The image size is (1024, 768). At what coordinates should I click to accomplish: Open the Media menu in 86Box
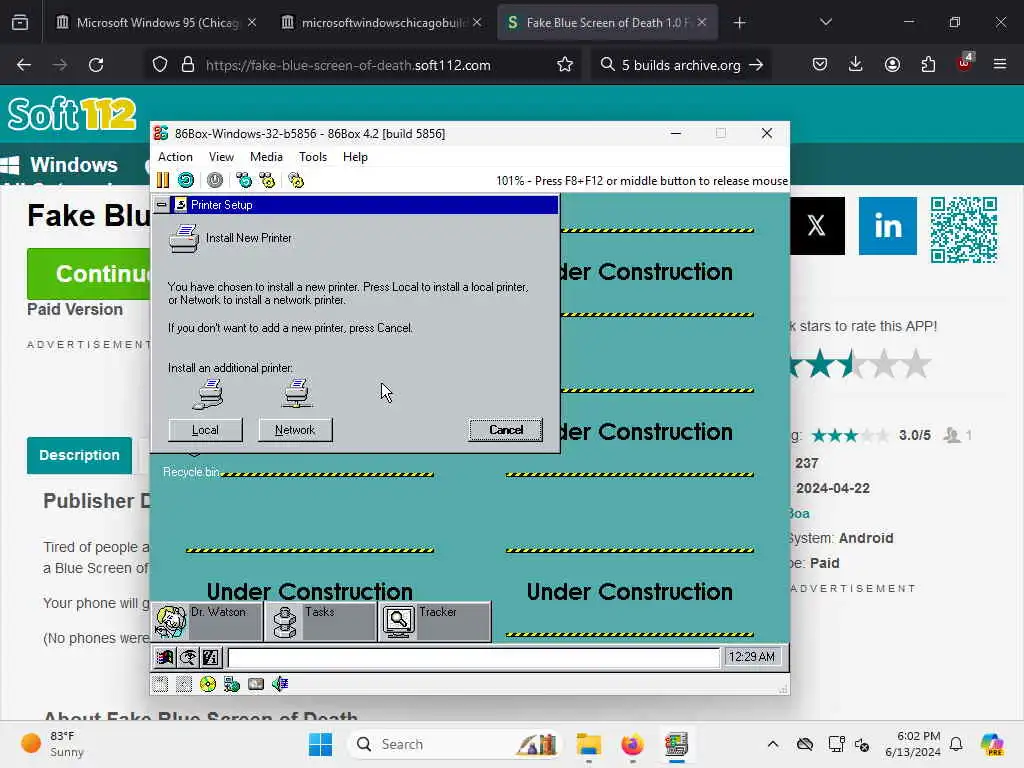point(266,157)
